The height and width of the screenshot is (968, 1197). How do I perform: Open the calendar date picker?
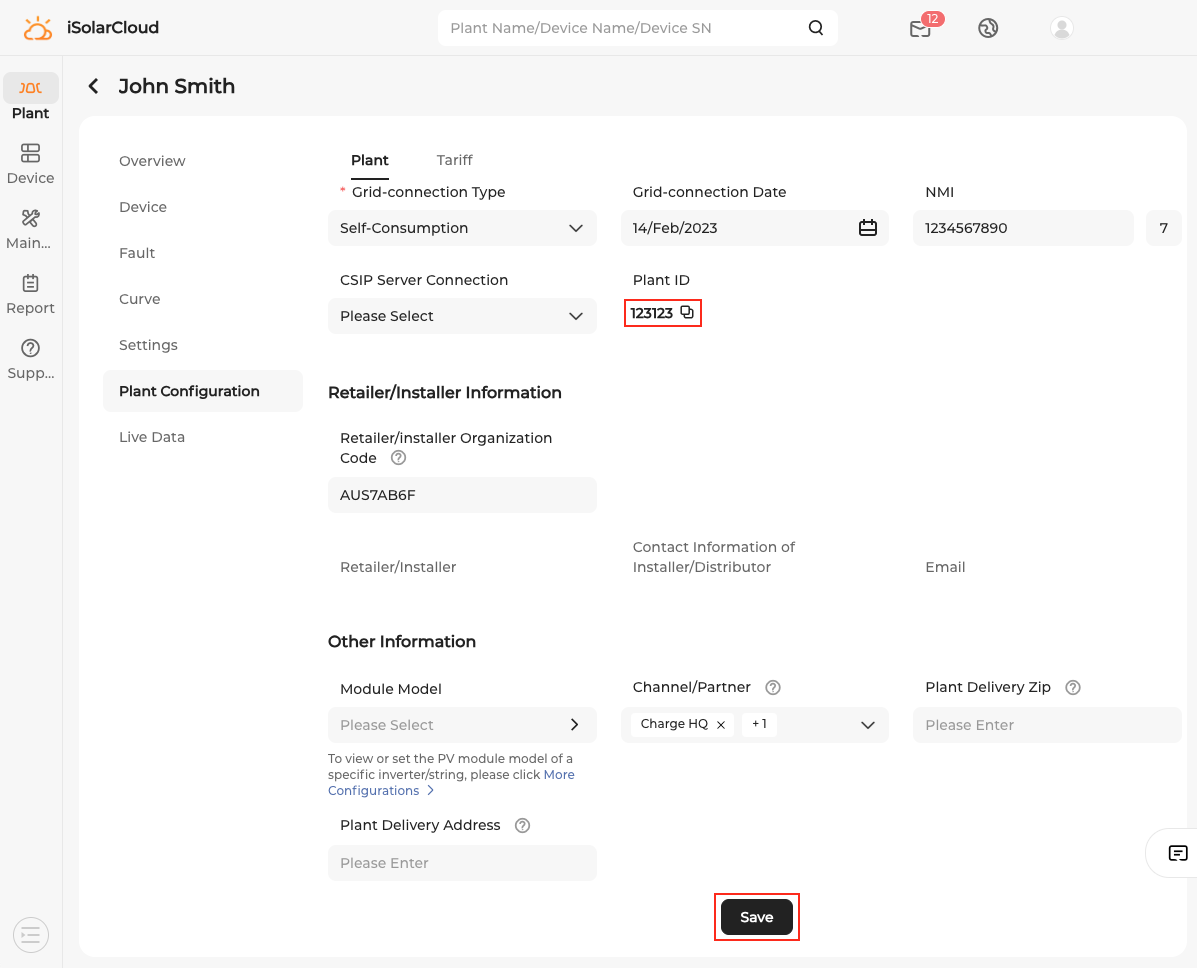[x=867, y=228]
